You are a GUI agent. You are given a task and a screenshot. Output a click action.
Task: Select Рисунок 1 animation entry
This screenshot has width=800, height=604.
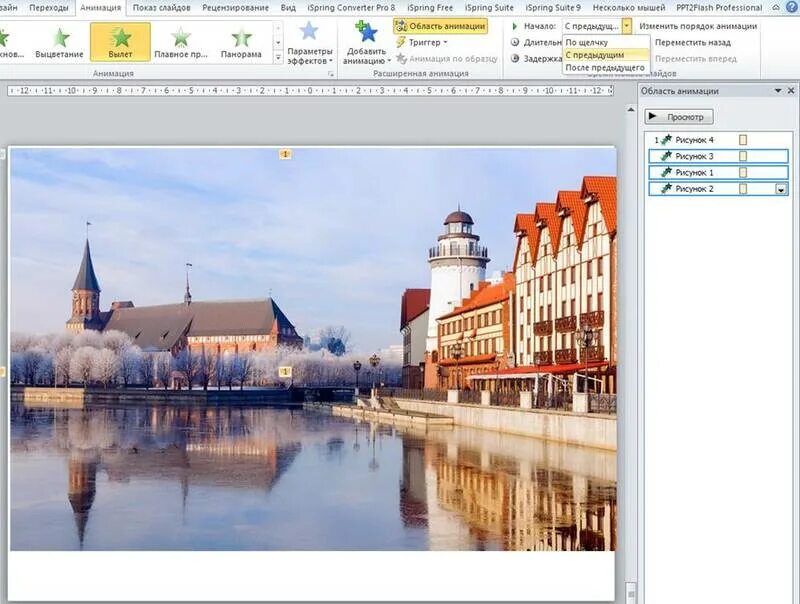718,172
